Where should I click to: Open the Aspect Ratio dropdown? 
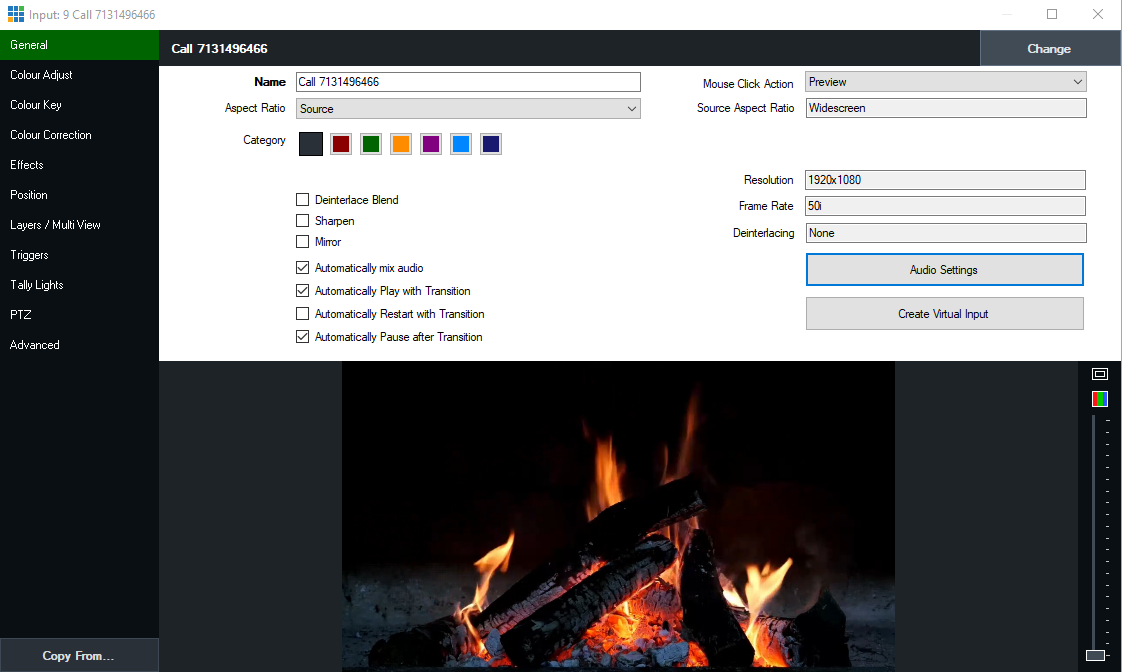468,109
